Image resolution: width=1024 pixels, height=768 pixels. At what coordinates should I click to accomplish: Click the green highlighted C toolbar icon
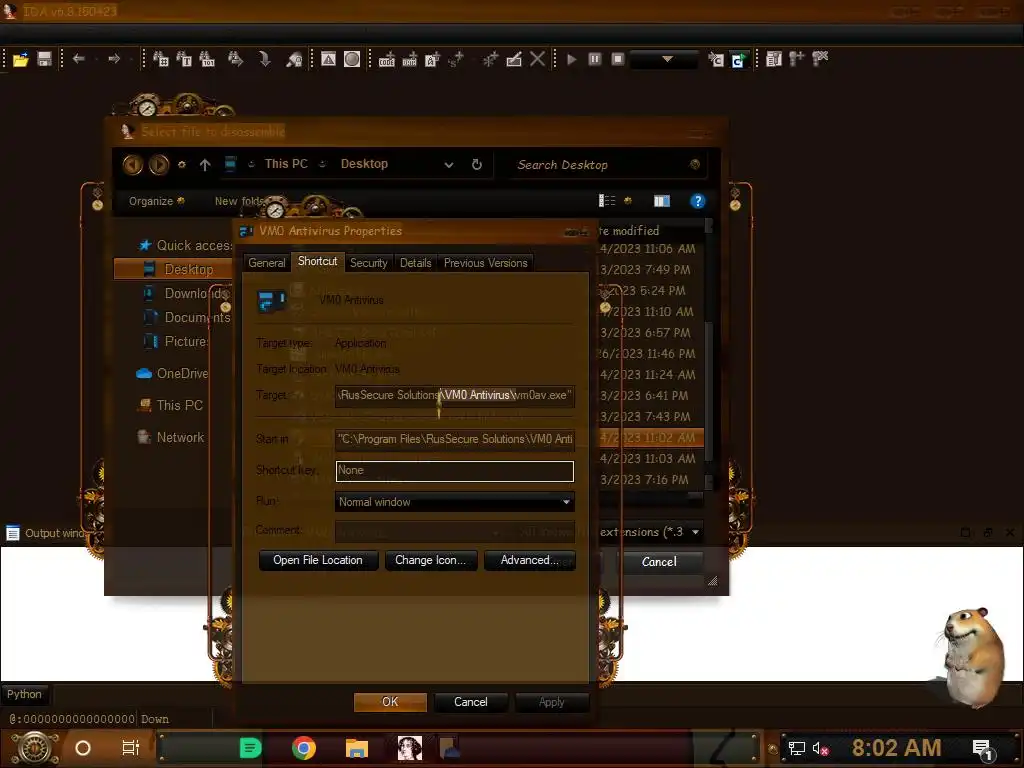[739, 60]
